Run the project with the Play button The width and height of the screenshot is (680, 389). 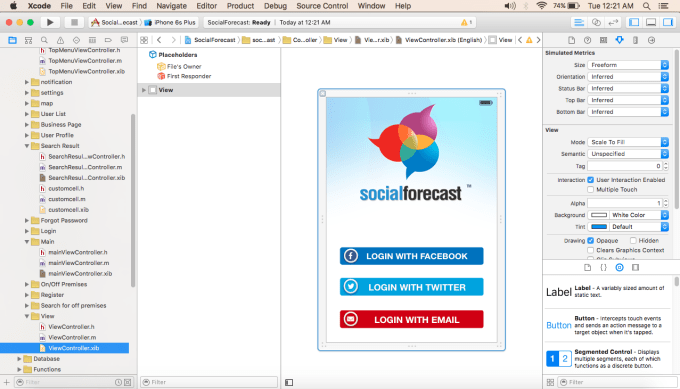tap(50, 22)
